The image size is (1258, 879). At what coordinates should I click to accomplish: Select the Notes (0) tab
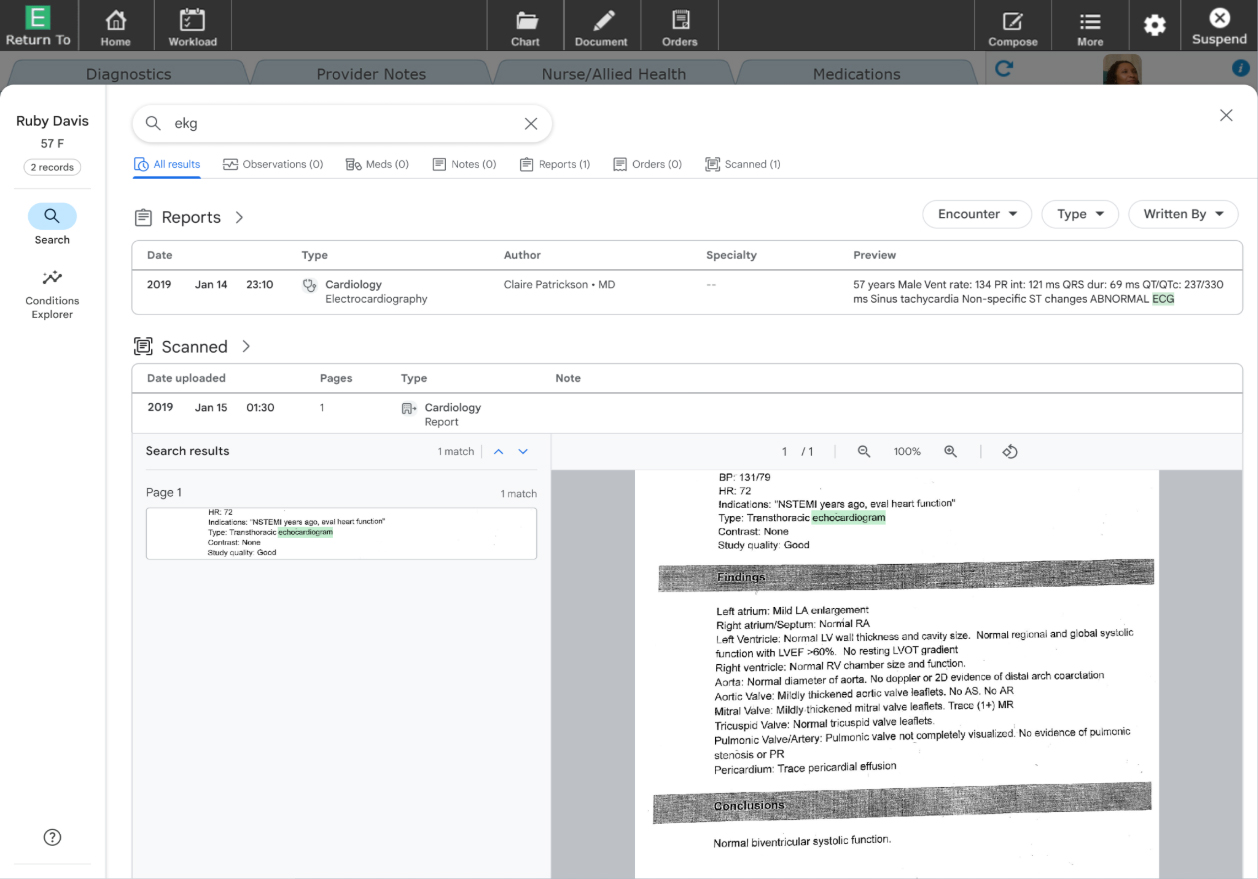(464, 164)
